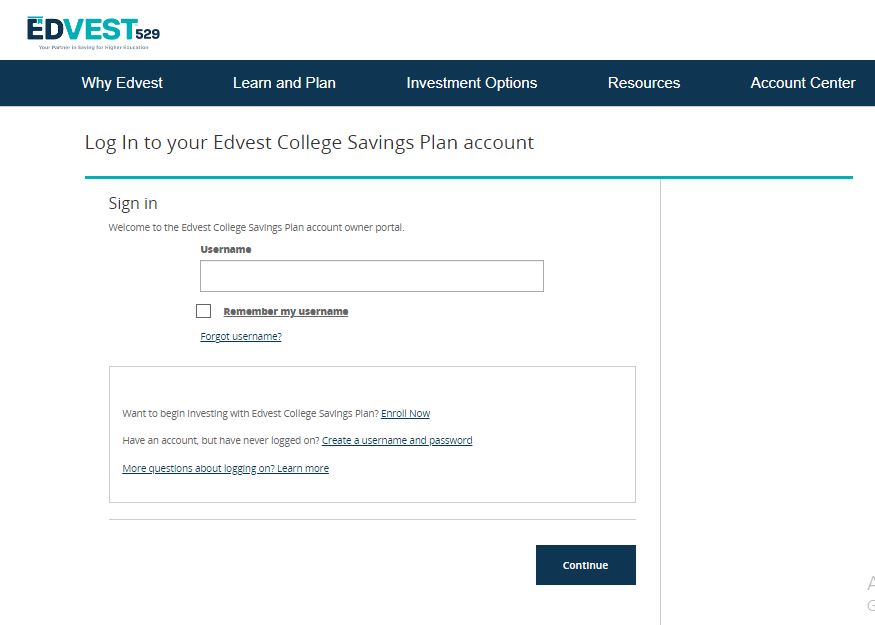Open the Resources navigation item

[643, 83]
